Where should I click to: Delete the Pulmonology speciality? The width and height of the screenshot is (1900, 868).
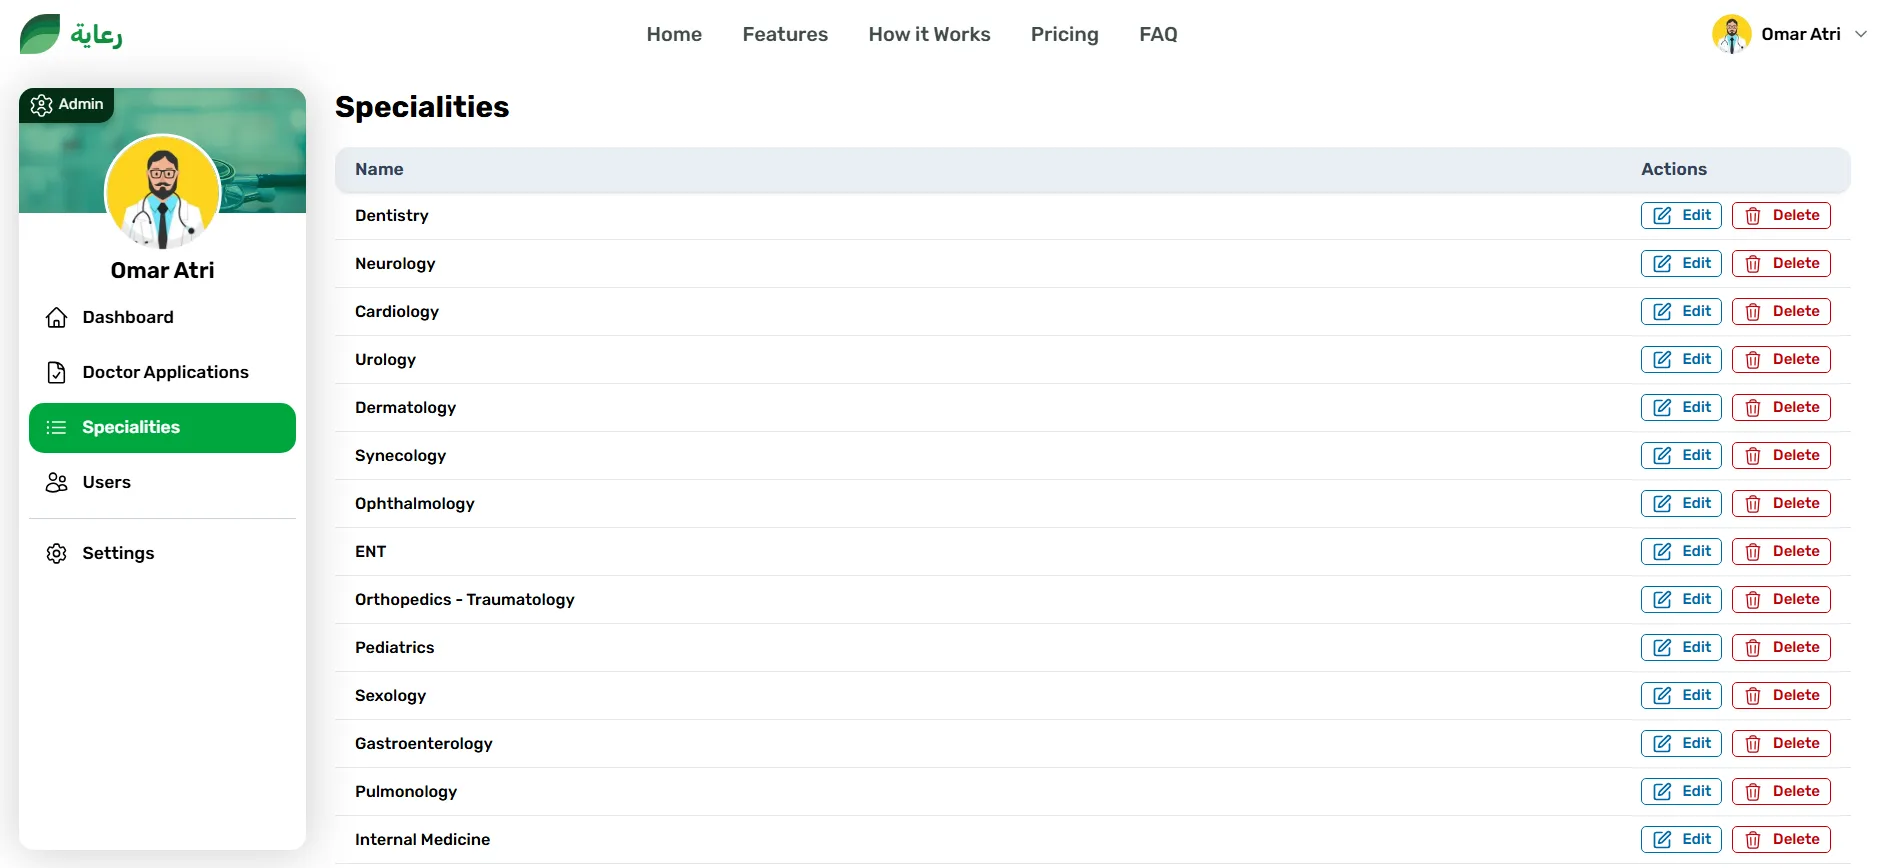tap(1781, 792)
